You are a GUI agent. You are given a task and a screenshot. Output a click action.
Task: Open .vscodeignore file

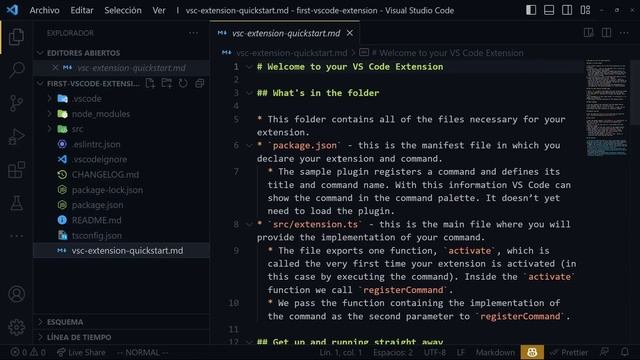pos(99,159)
